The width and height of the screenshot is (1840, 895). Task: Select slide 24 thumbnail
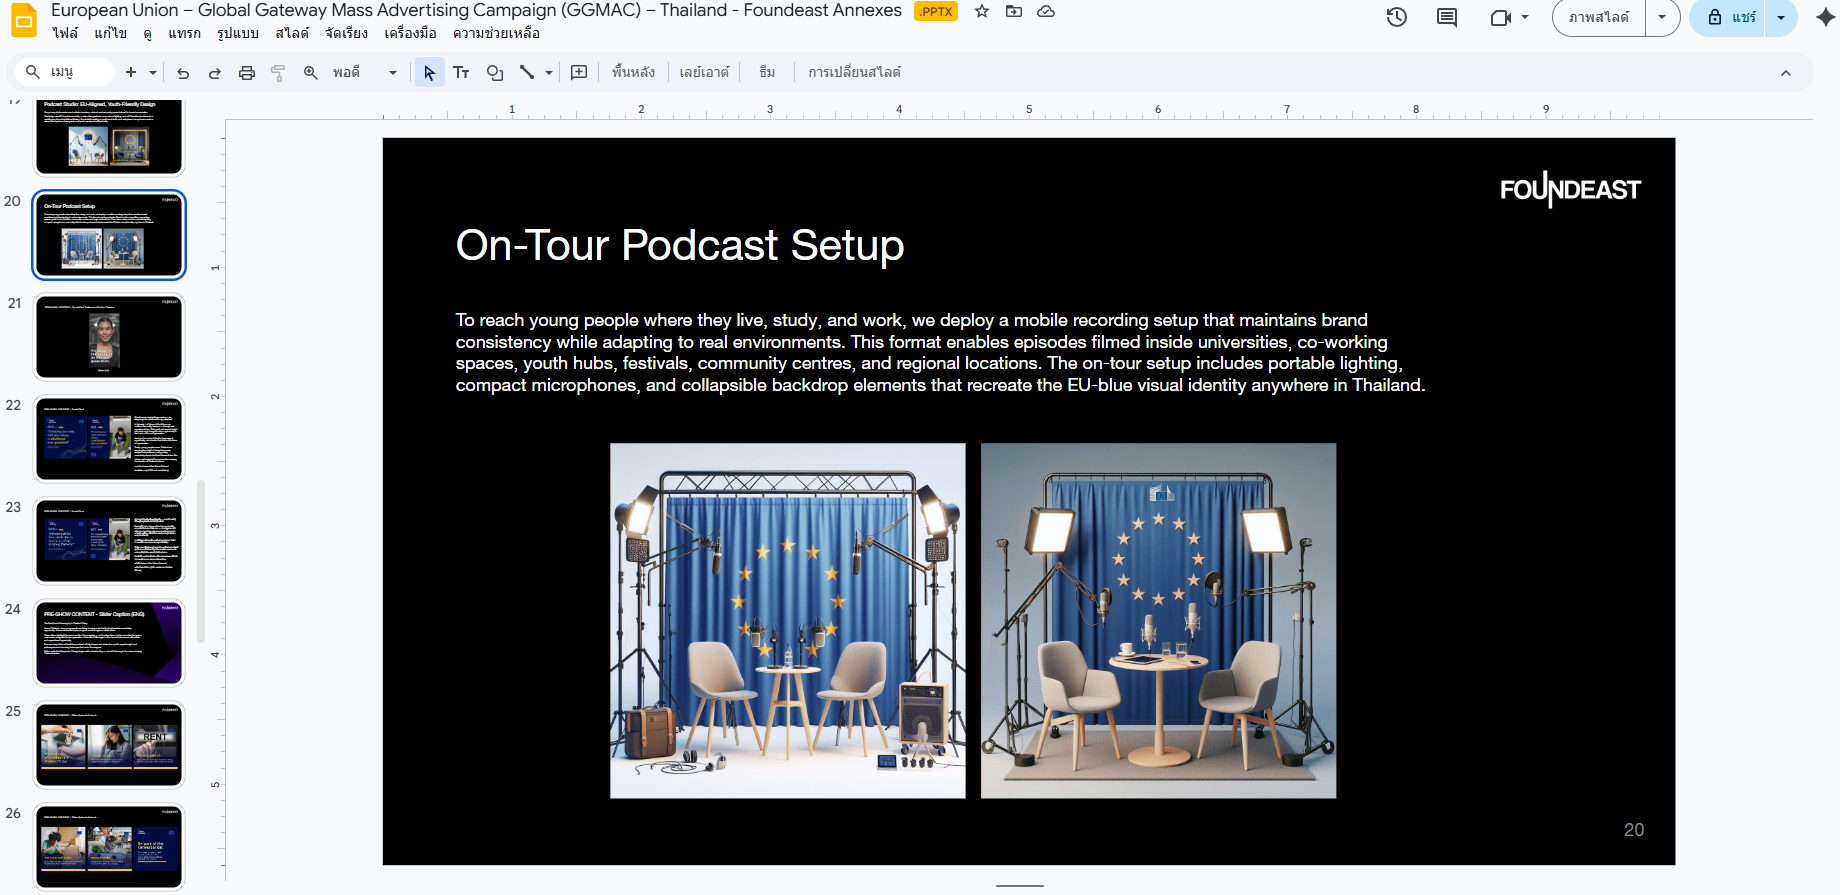click(109, 643)
